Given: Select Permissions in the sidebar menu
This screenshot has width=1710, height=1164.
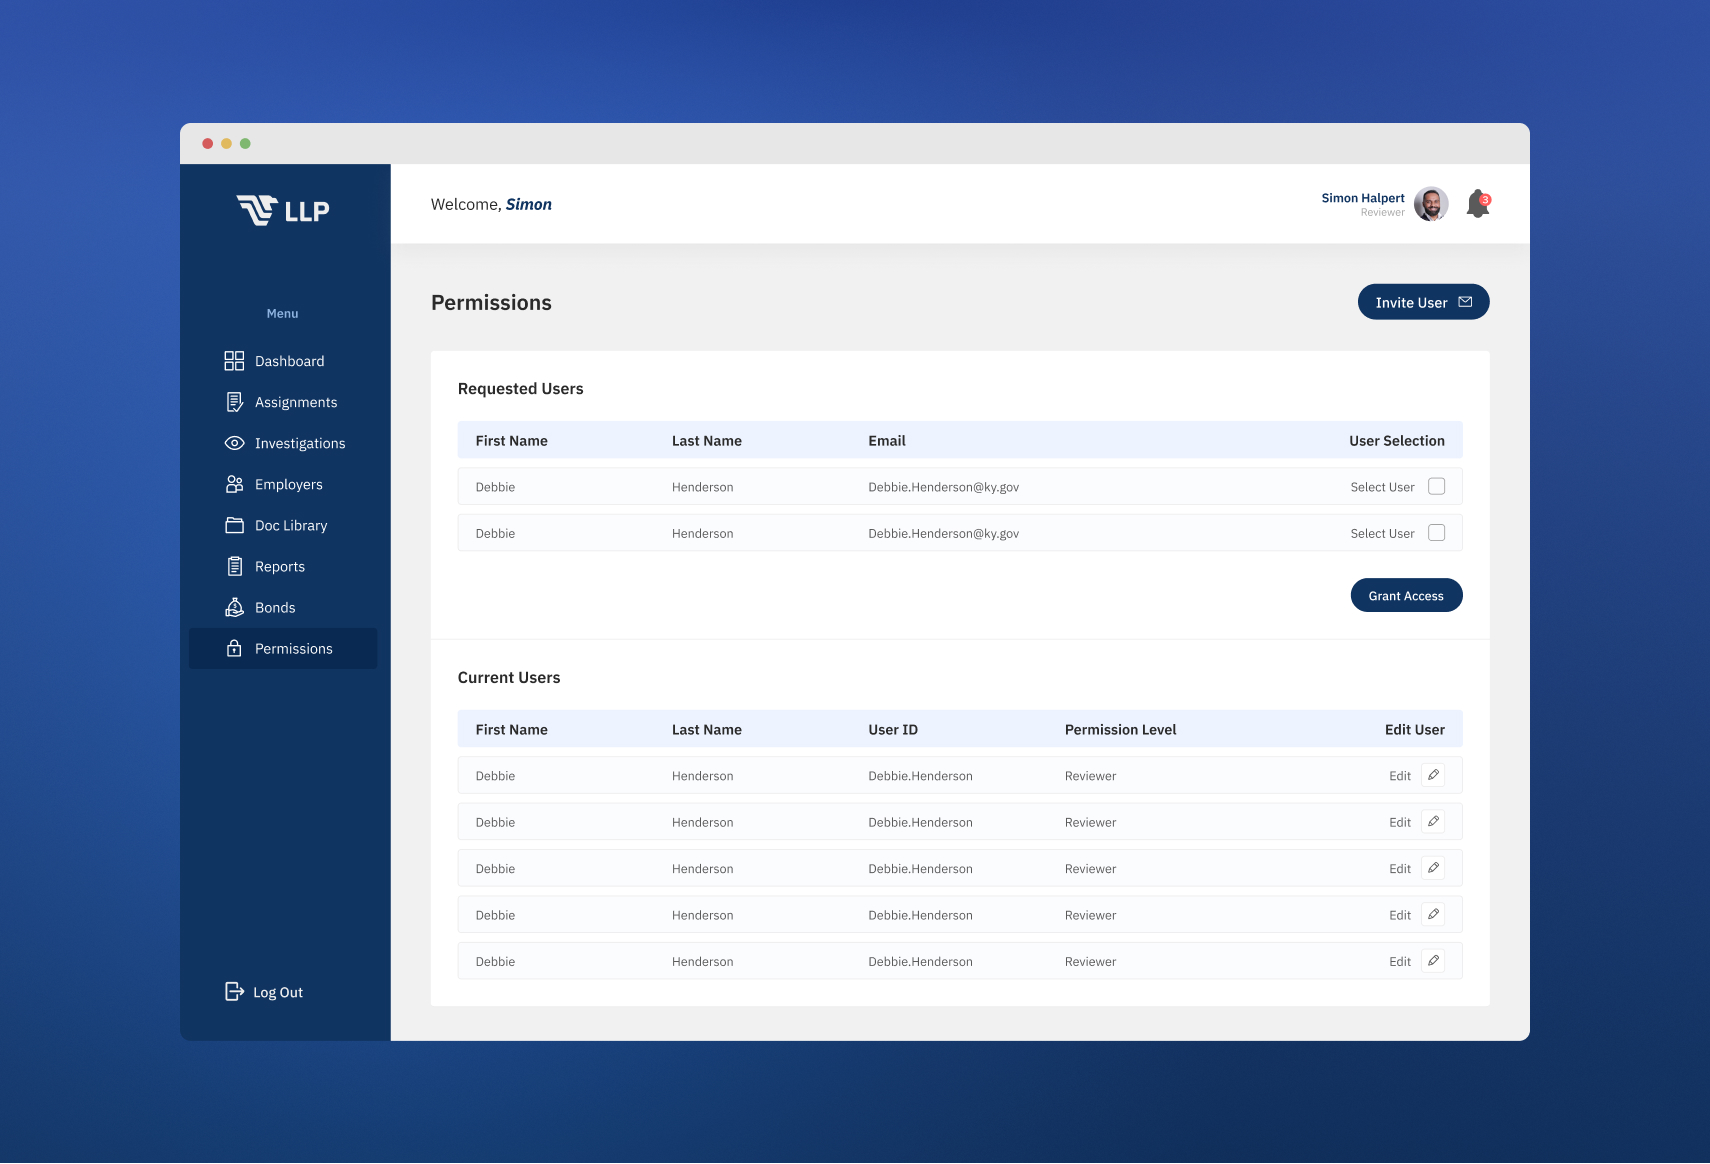Looking at the screenshot, I should pos(294,648).
